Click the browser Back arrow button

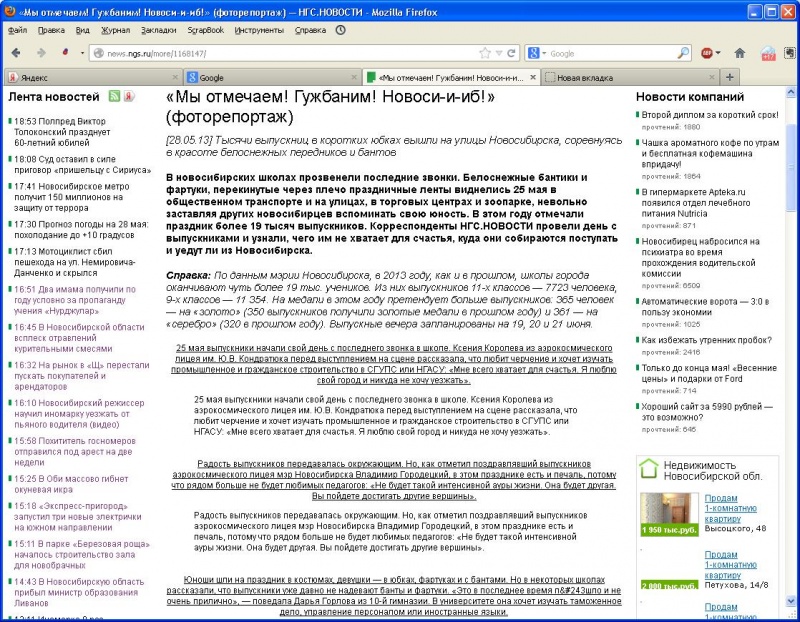(x=18, y=52)
